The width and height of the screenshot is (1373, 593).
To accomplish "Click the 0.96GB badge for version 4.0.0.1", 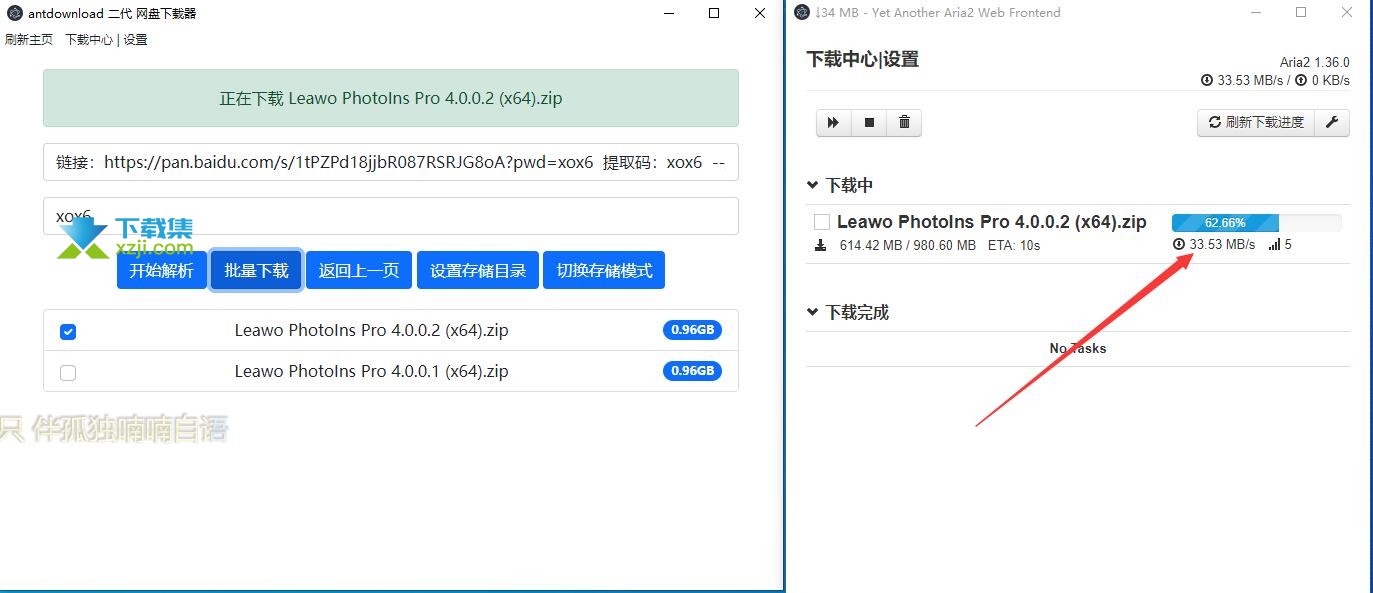I will click(692, 371).
